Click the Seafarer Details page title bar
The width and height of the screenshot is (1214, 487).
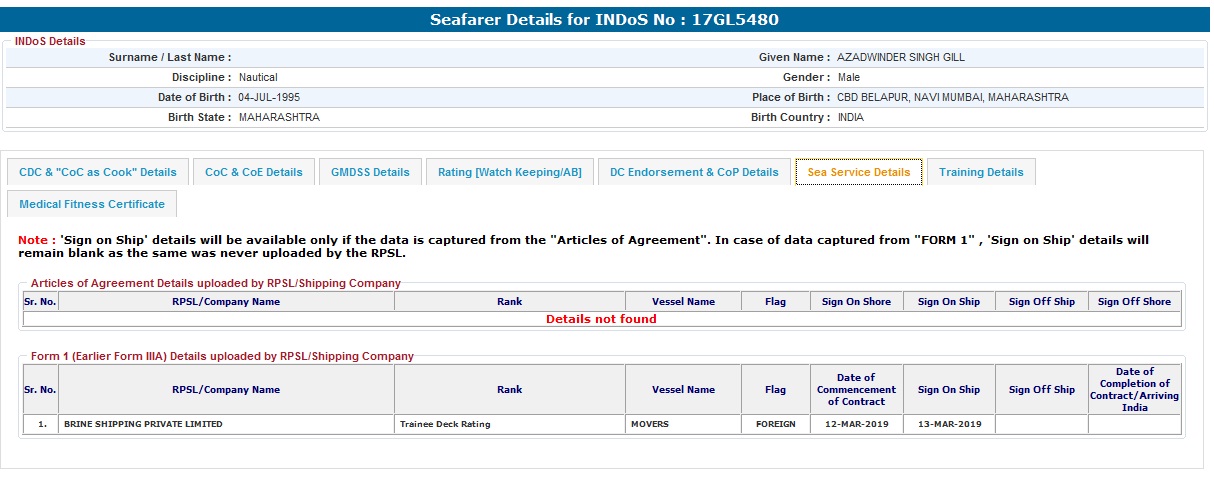604,20
